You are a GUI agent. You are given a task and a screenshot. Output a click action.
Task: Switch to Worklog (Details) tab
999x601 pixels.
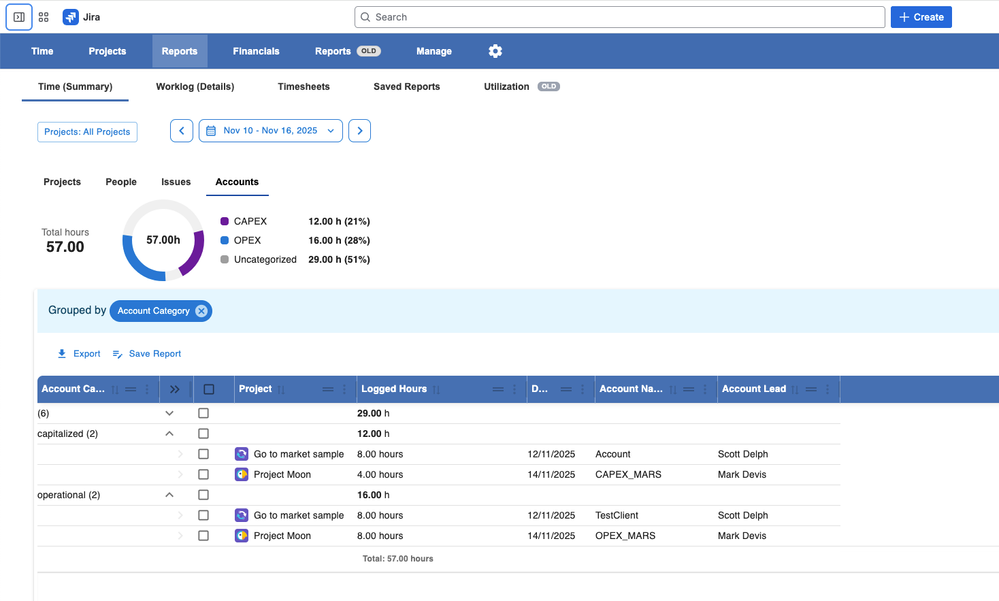tap(195, 87)
